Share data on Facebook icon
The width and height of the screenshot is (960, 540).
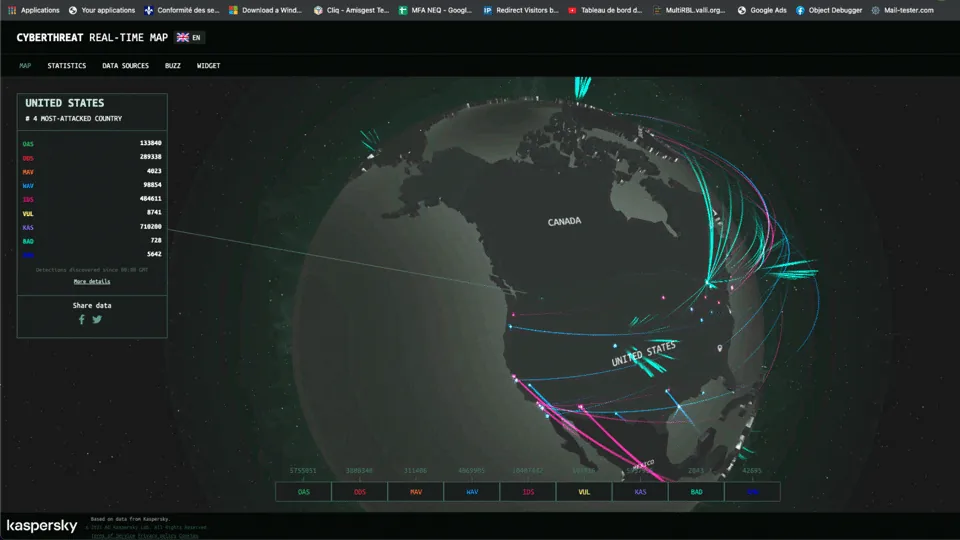[81, 320]
